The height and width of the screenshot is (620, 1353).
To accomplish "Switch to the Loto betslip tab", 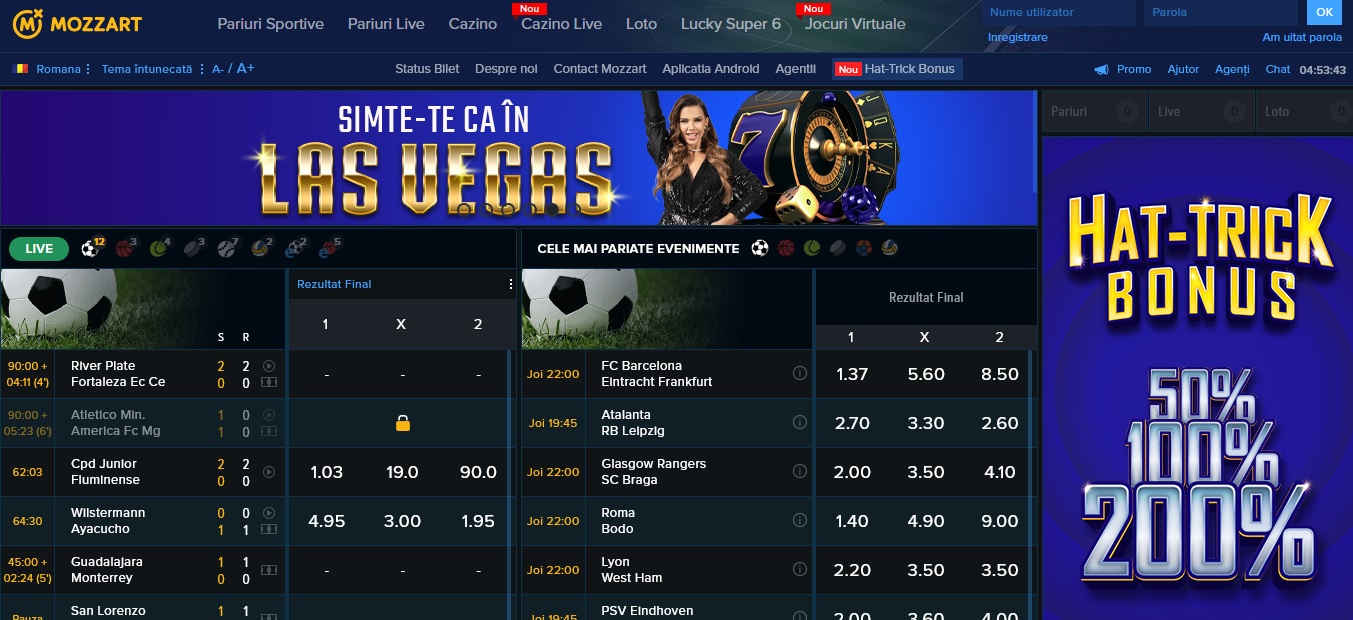I will 1298,111.
